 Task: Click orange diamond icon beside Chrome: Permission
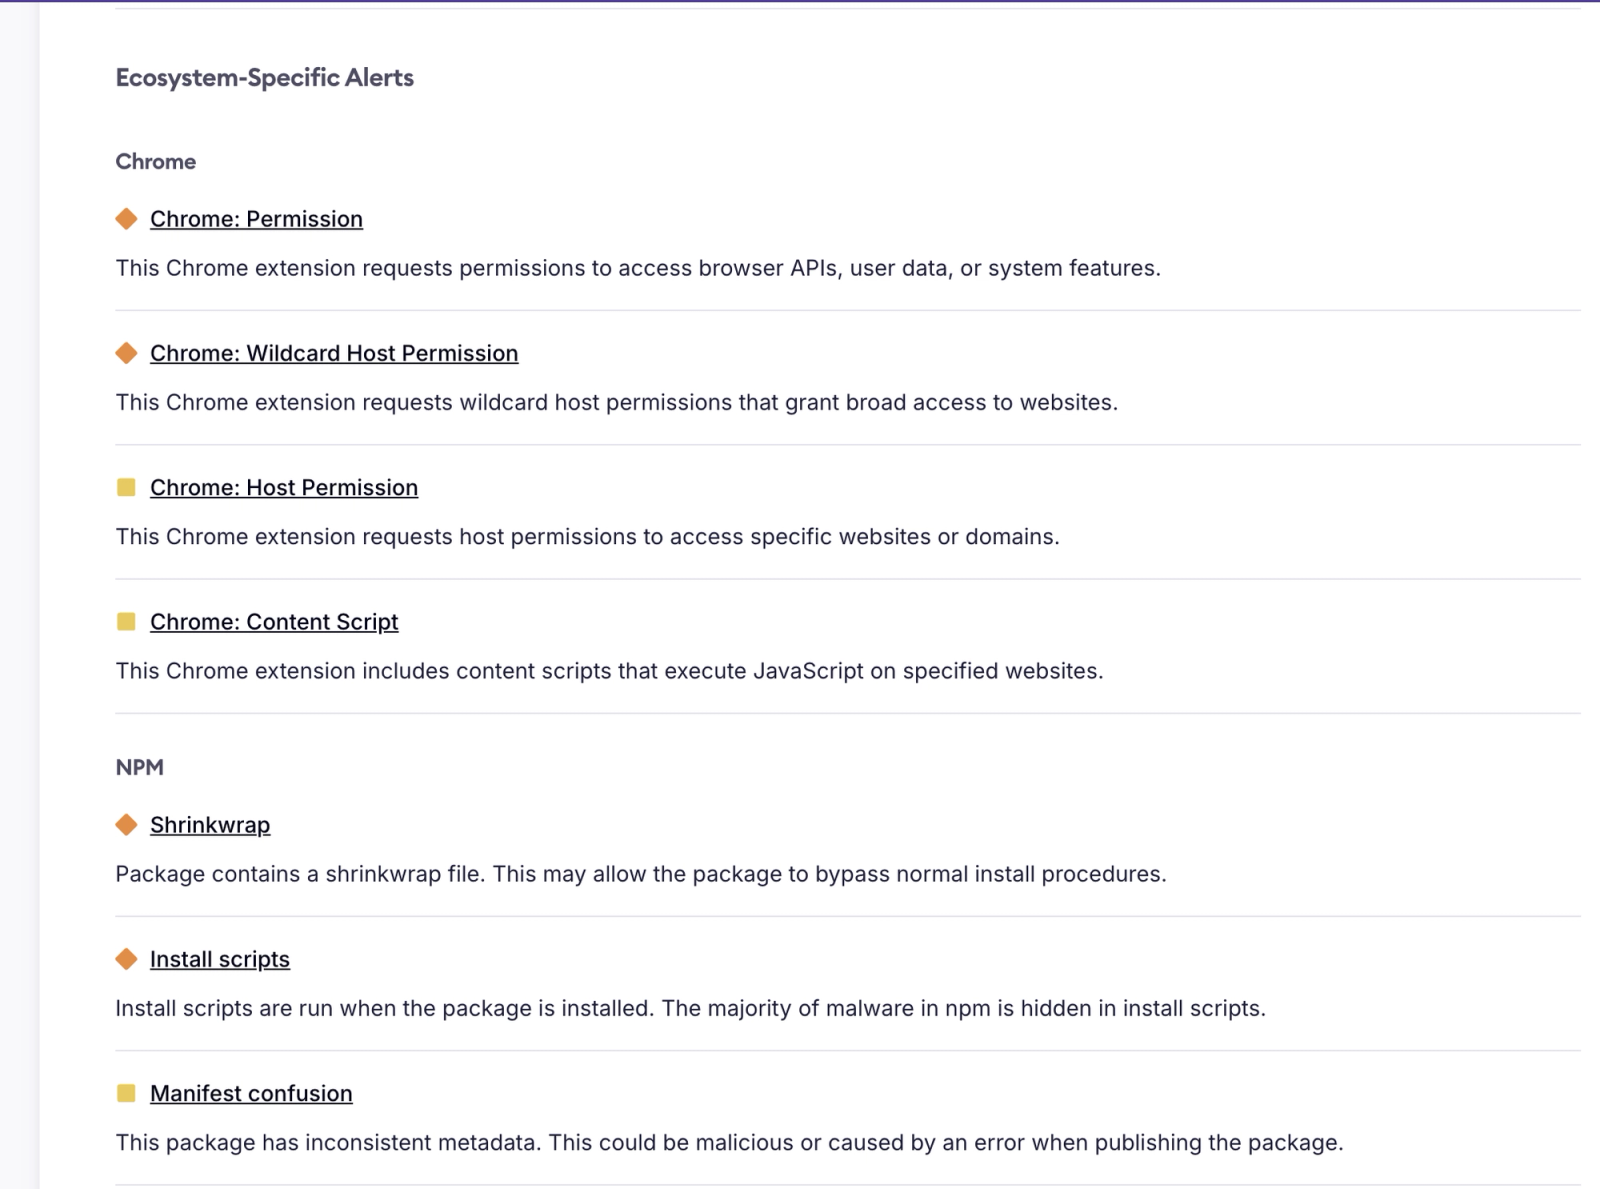pyautogui.click(x=126, y=219)
